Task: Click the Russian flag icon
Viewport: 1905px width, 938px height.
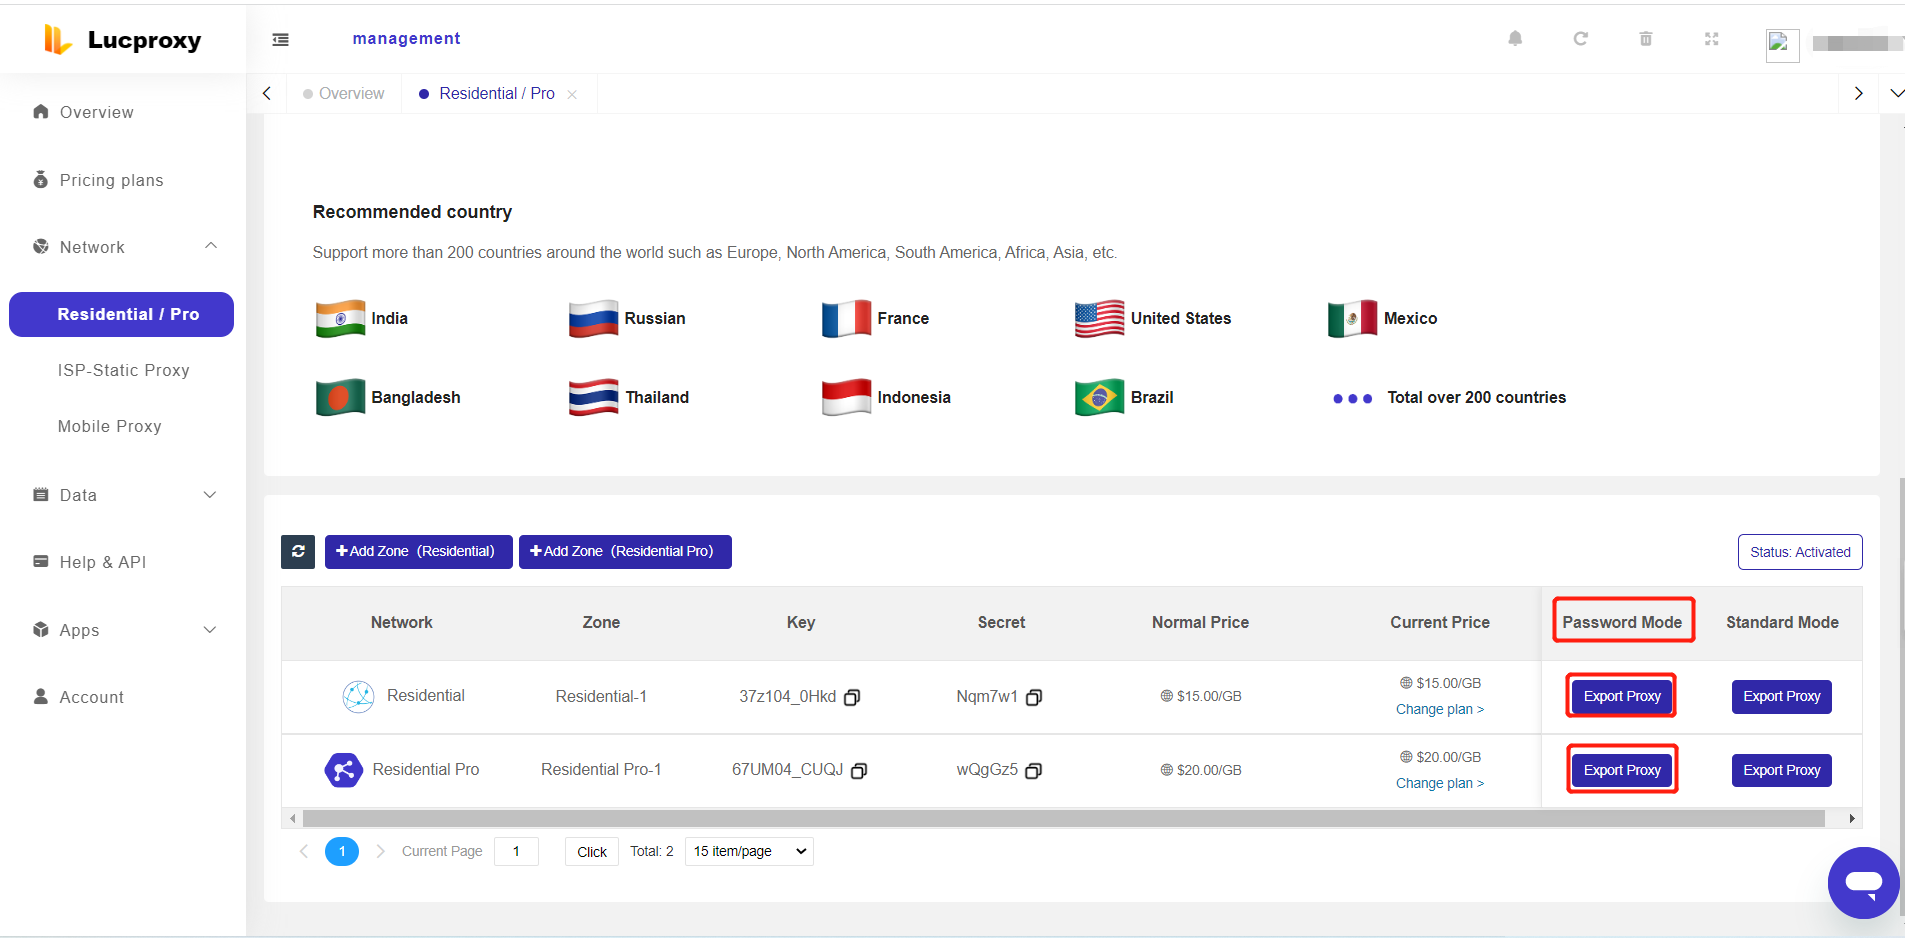Action: pos(593,319)
